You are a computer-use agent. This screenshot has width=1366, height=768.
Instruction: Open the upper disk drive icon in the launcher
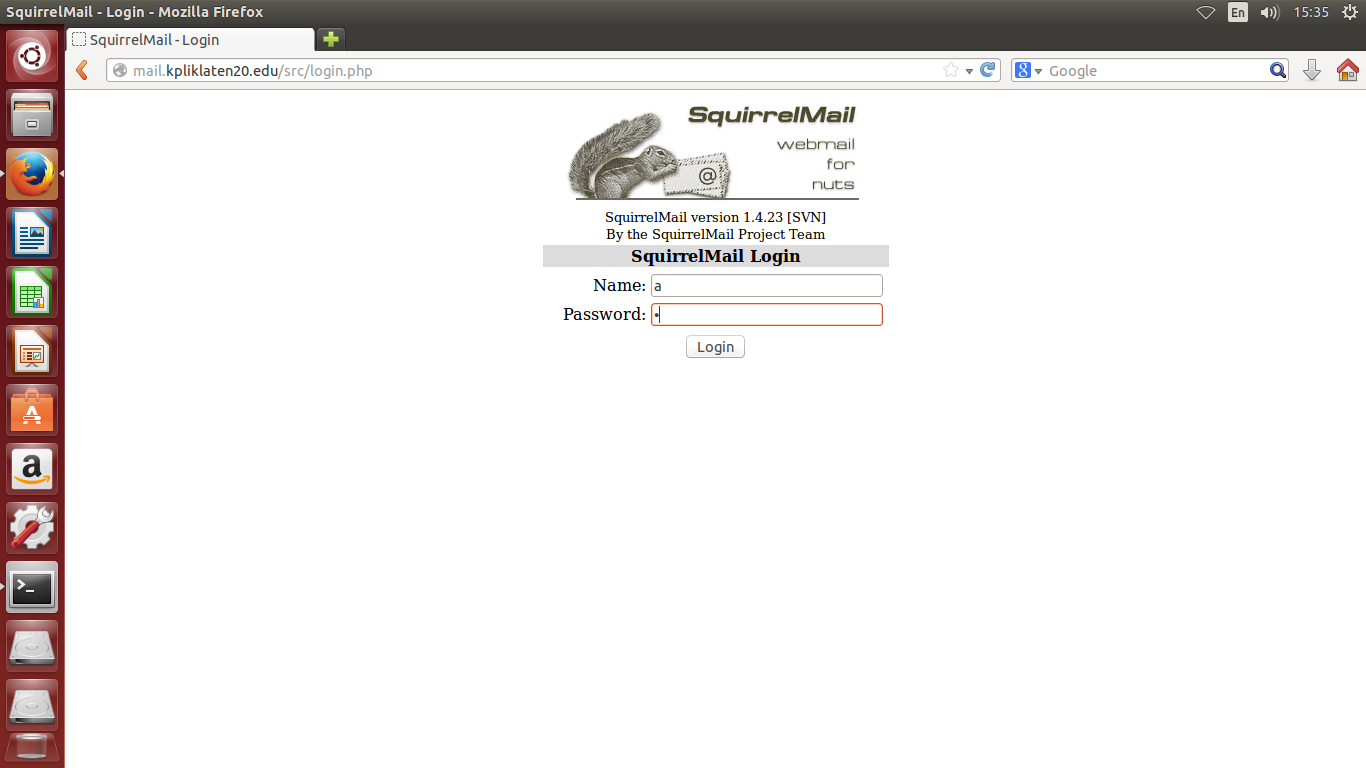coord(32,646)
